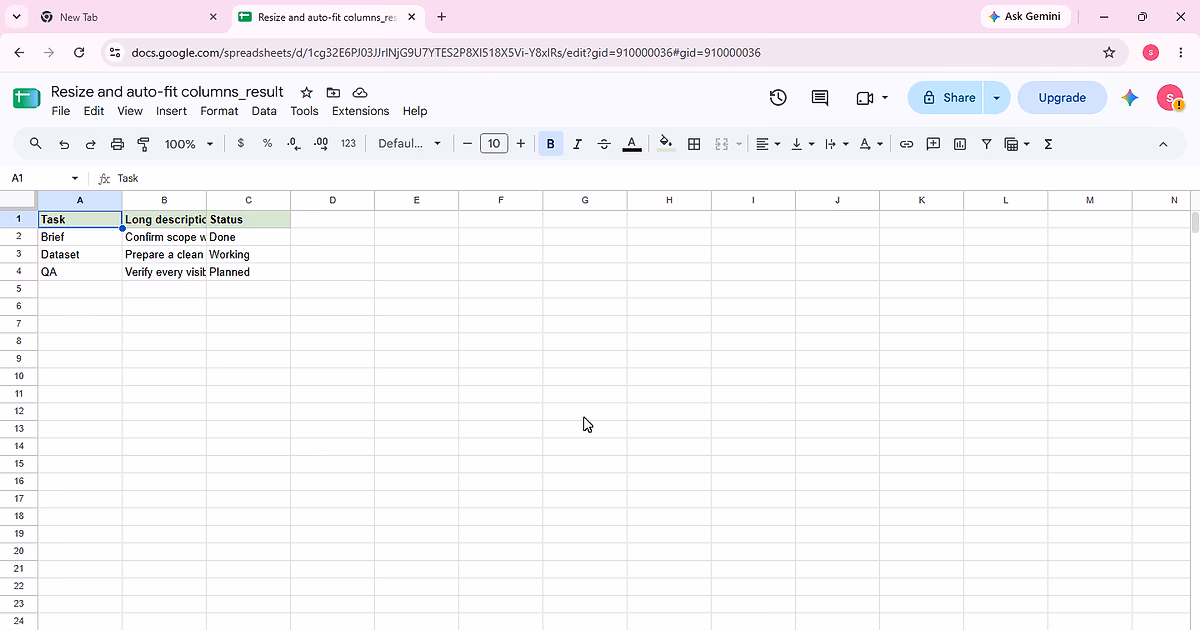The image size is (1200, 630).
Task: Insert a link
Action: pos(906,144)
